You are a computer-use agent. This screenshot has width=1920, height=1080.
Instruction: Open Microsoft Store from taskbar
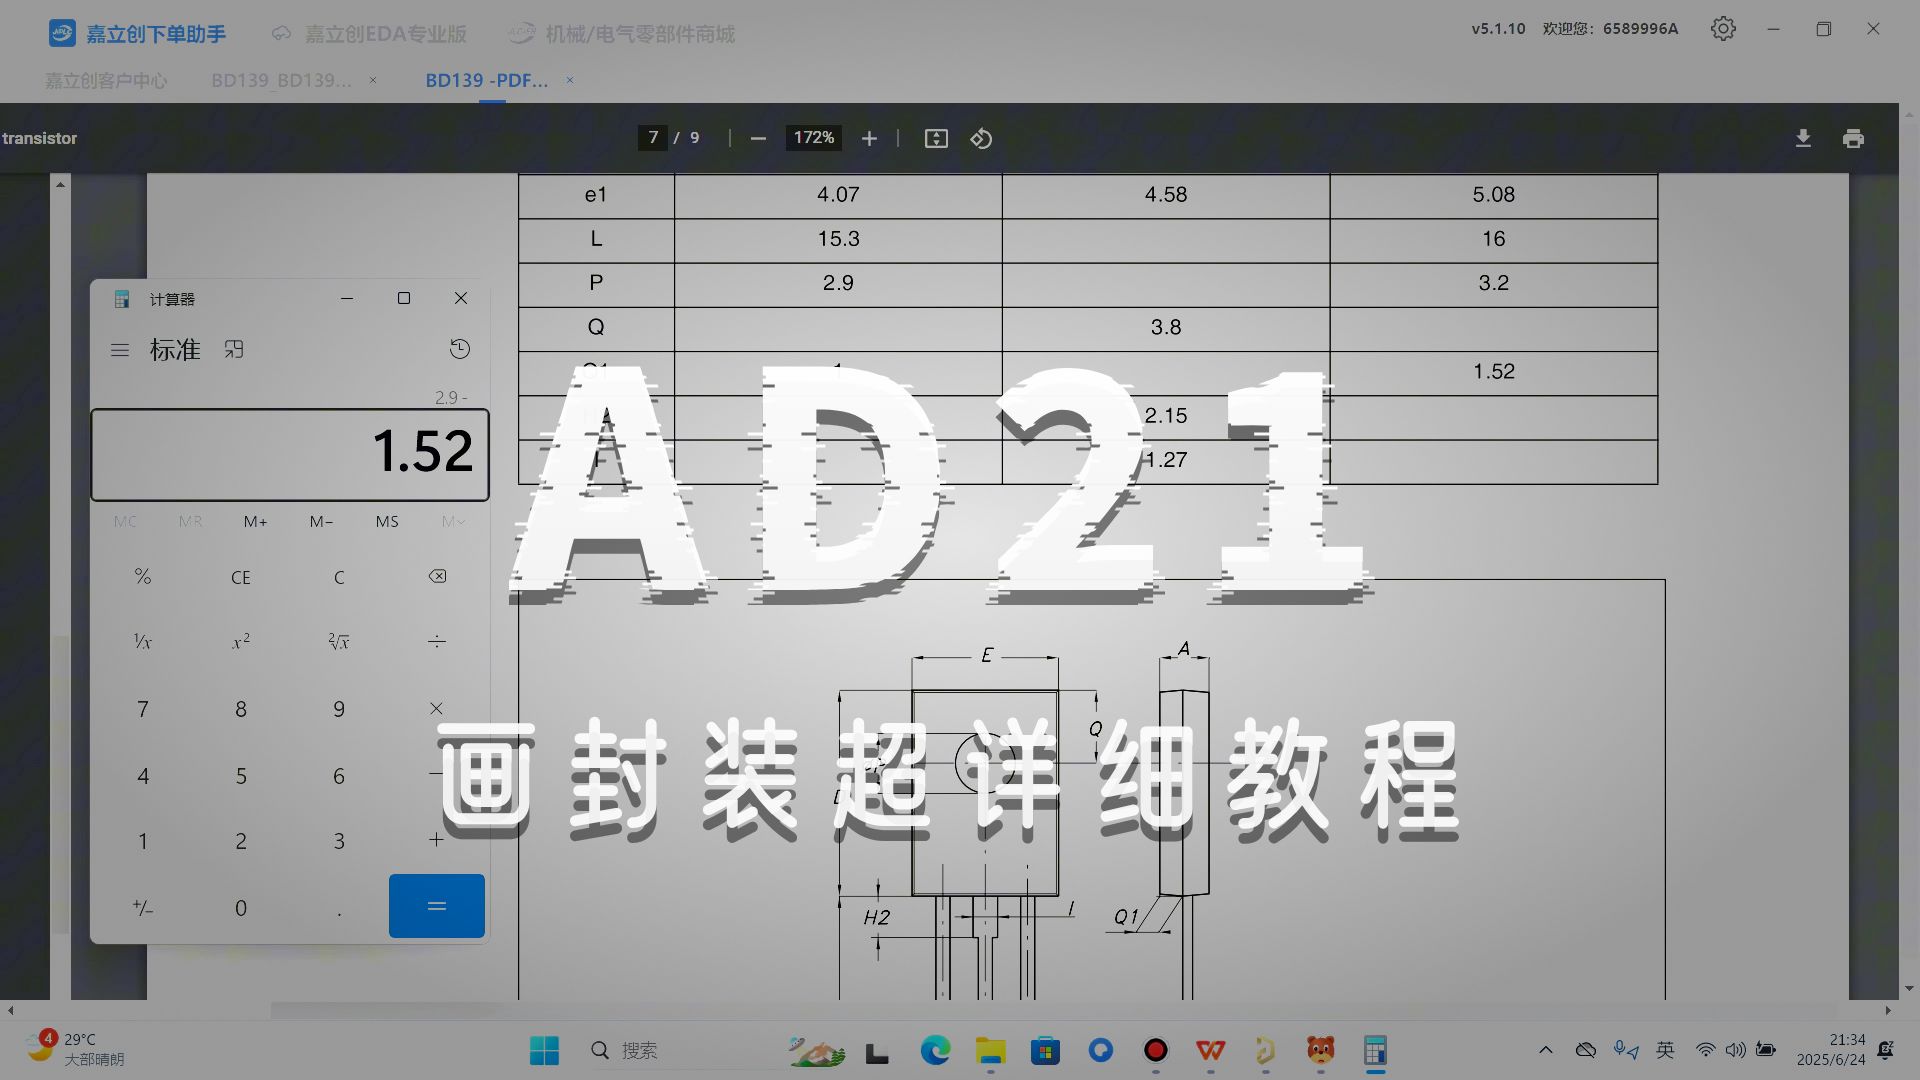pyautogui.click(x=1046, y=1051)
